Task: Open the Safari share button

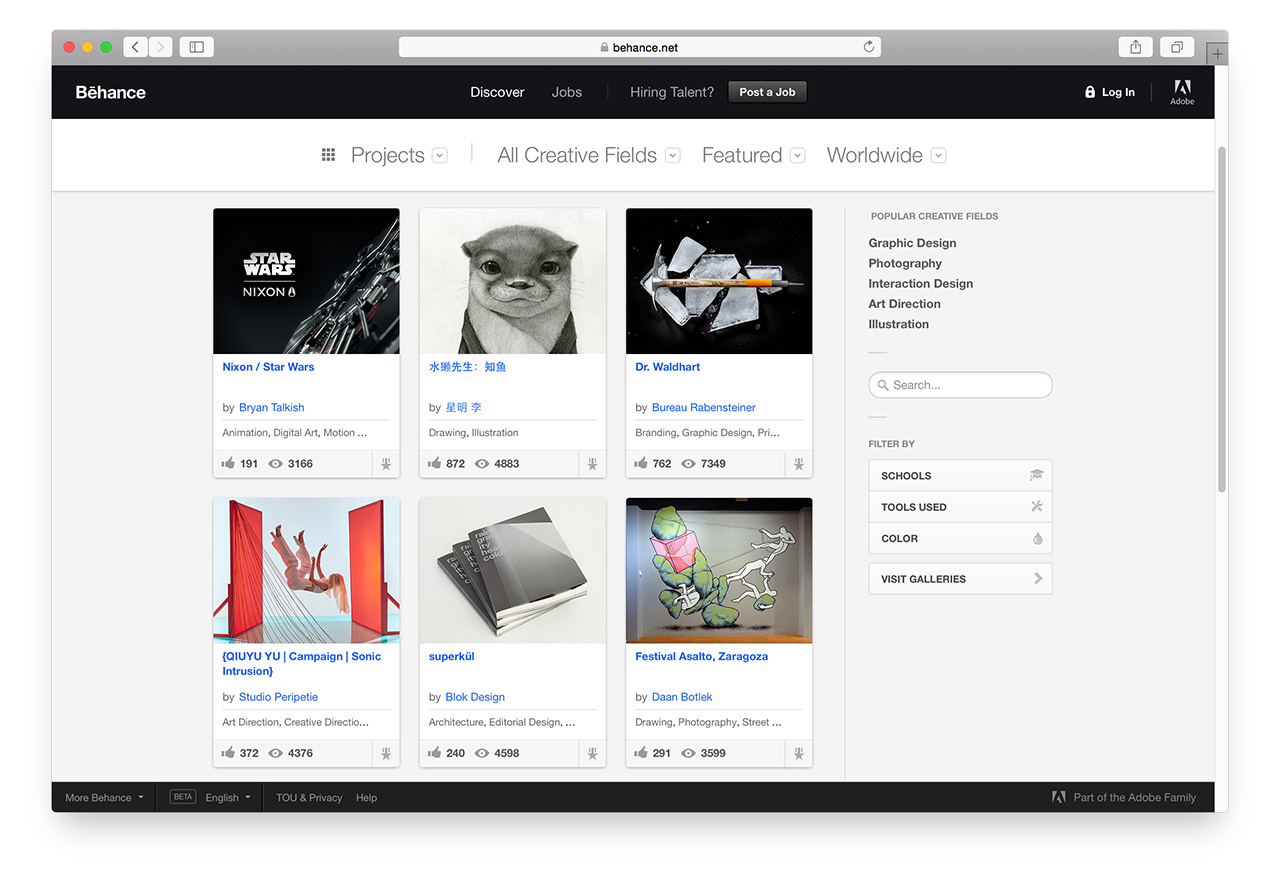Action: (x=1136, y=47)
